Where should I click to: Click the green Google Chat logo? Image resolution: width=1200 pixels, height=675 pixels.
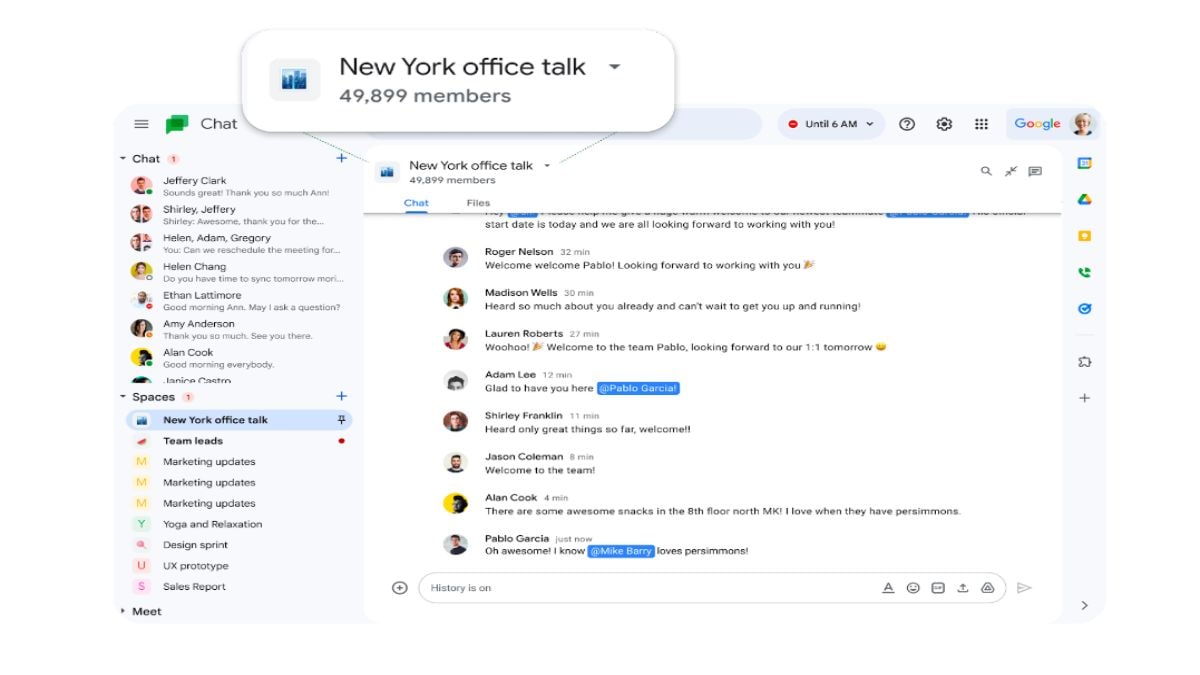point(177,124)
